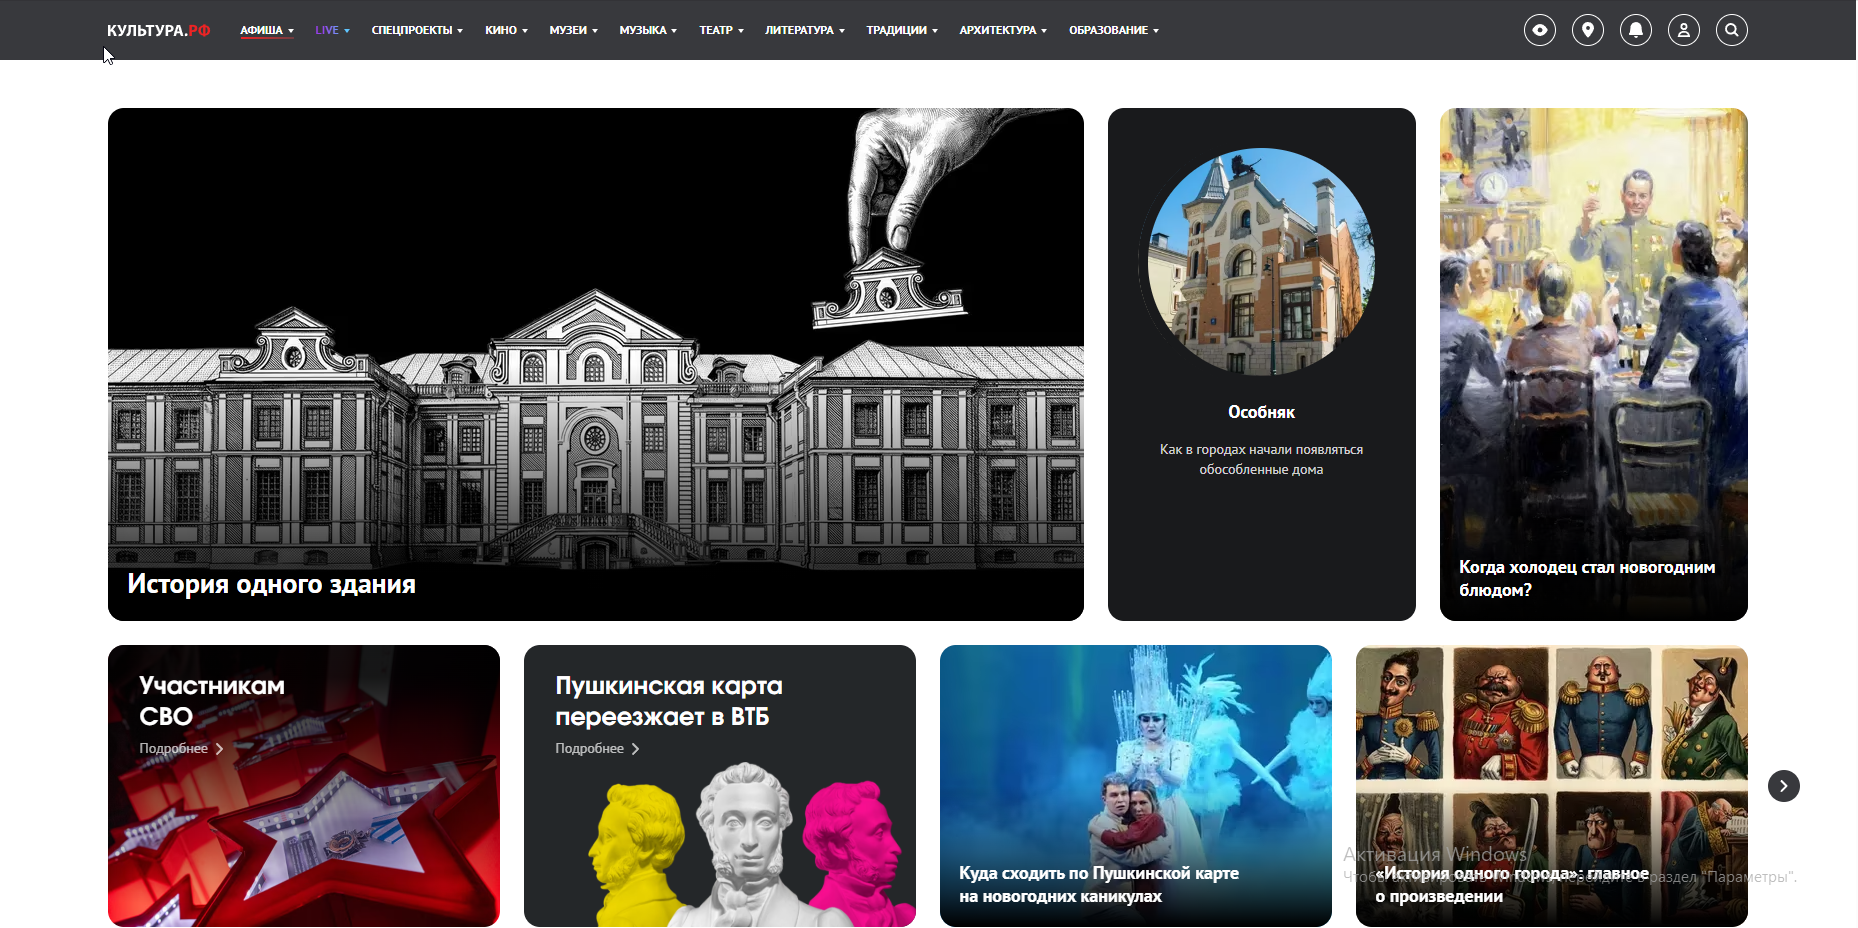The height and width of the screenshot is (928, 1858).
Task: Open the Live menu dropdown
Action: 331,30
